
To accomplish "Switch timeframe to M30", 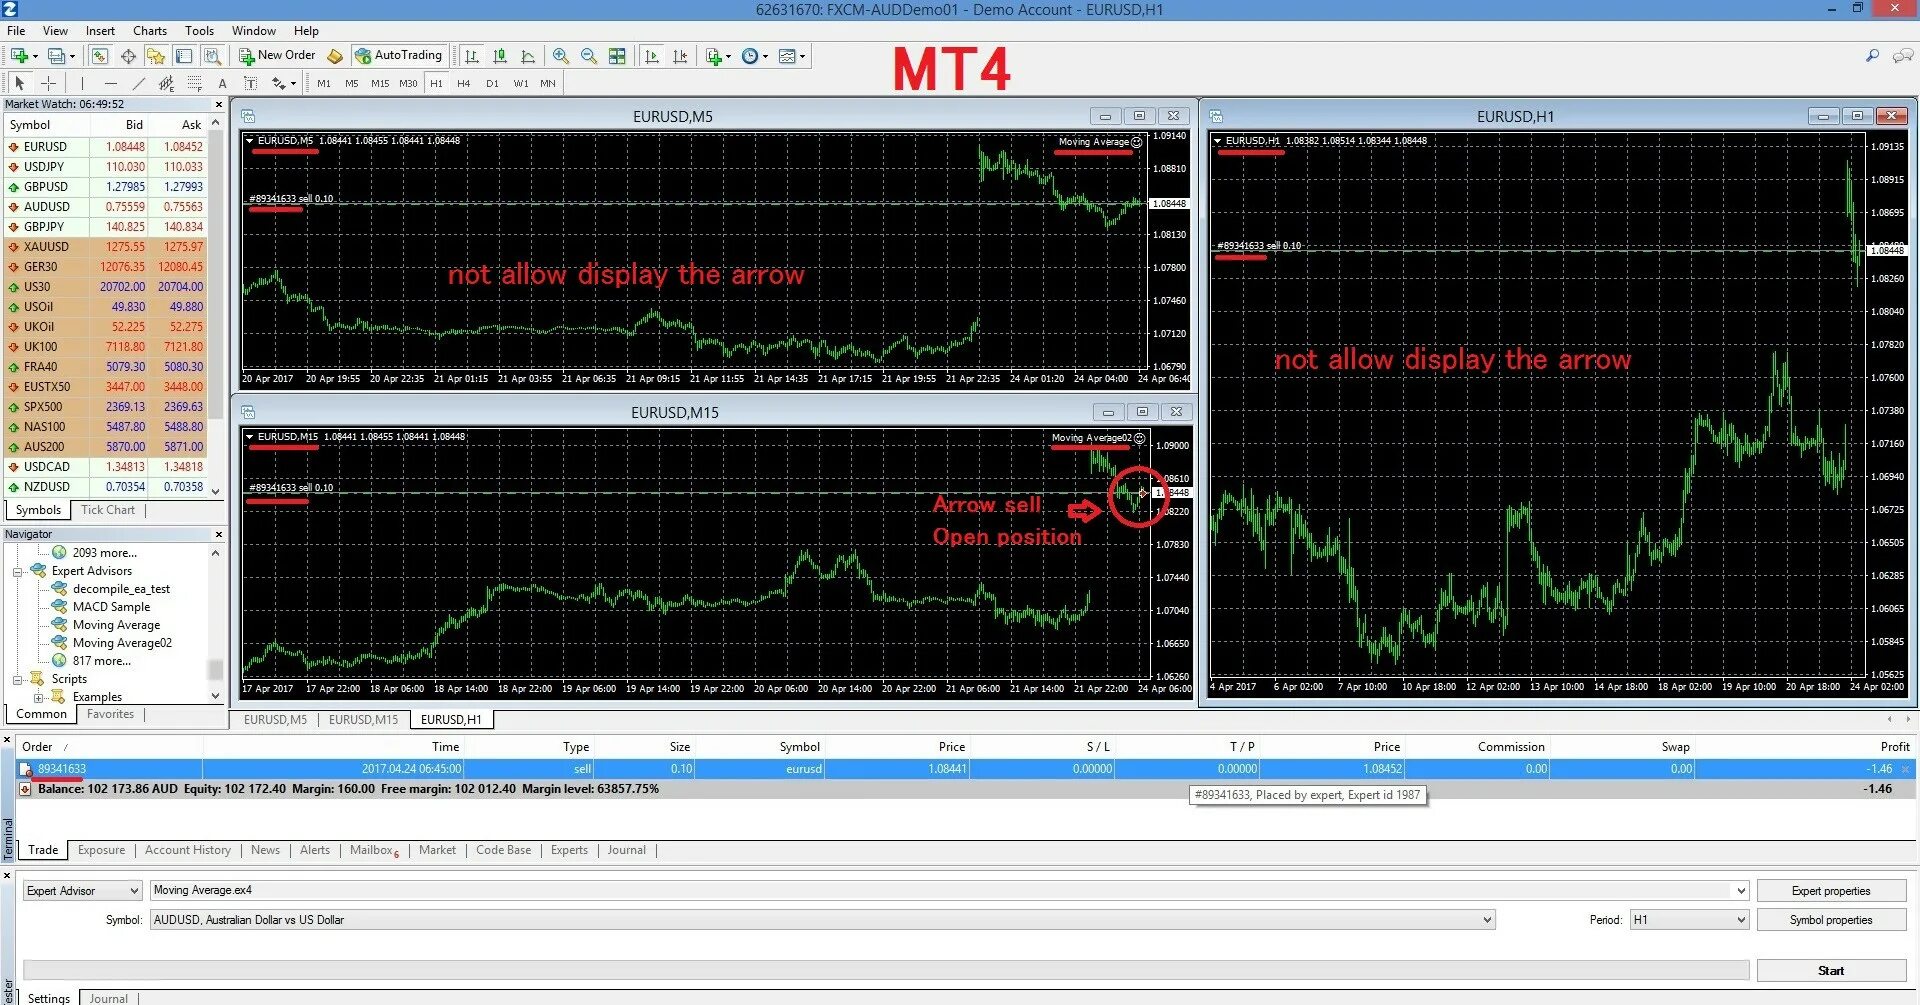I will (408, 83).
